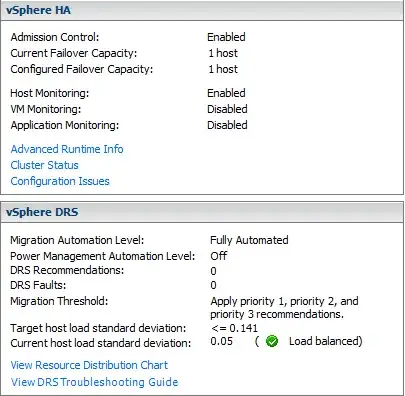Click the green Load balanced checkmark icon
The width and height of the screenshot is (405, 396).
[272, 341]
